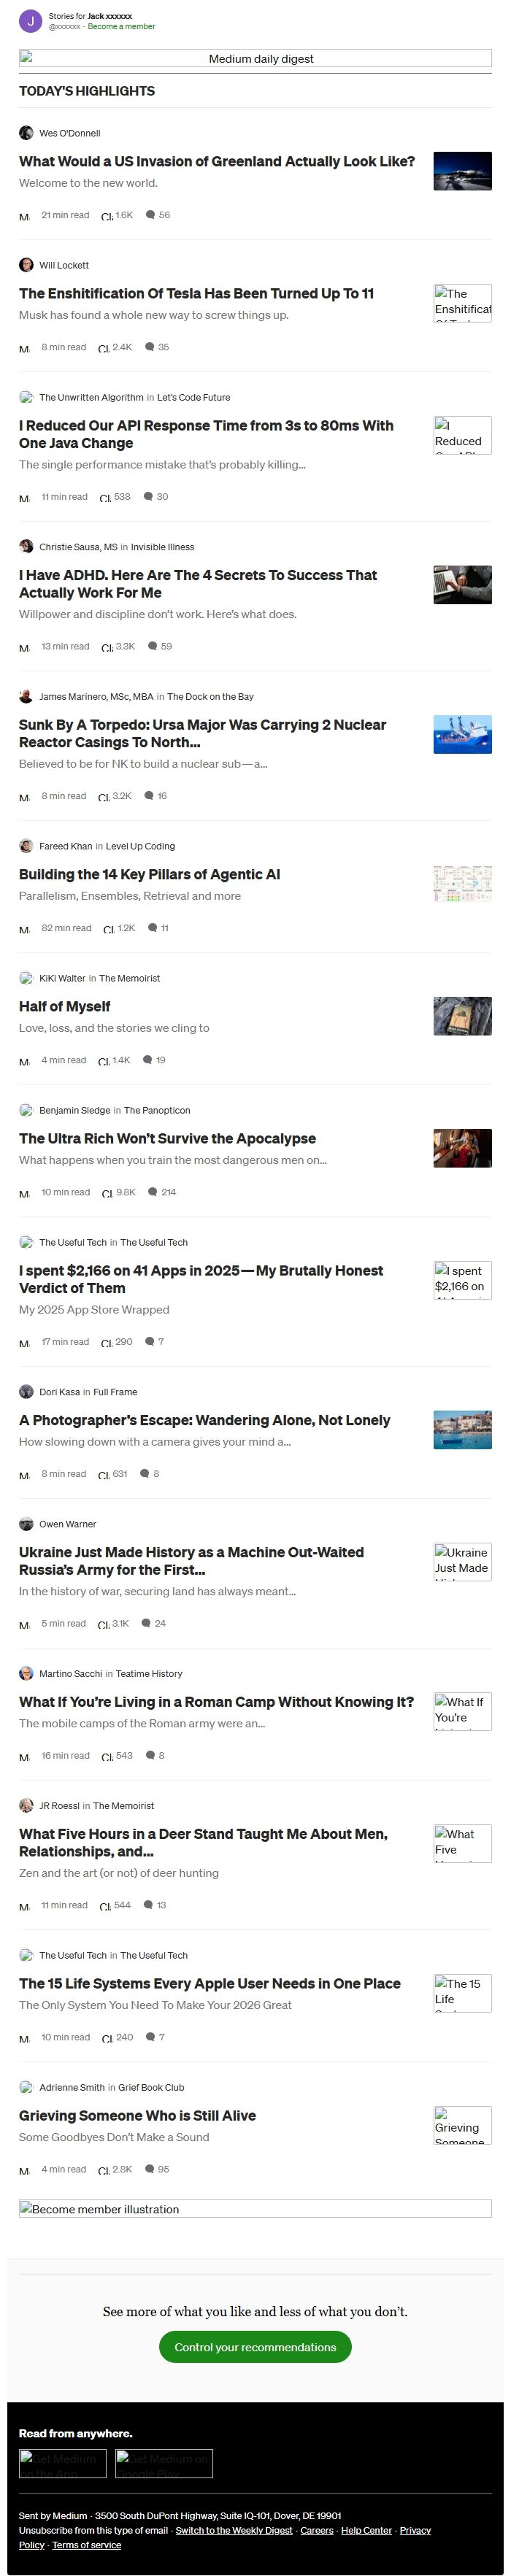511x2576 pixels.
Task: Open the Terms of service link
Action: (x=86, y=2545)
